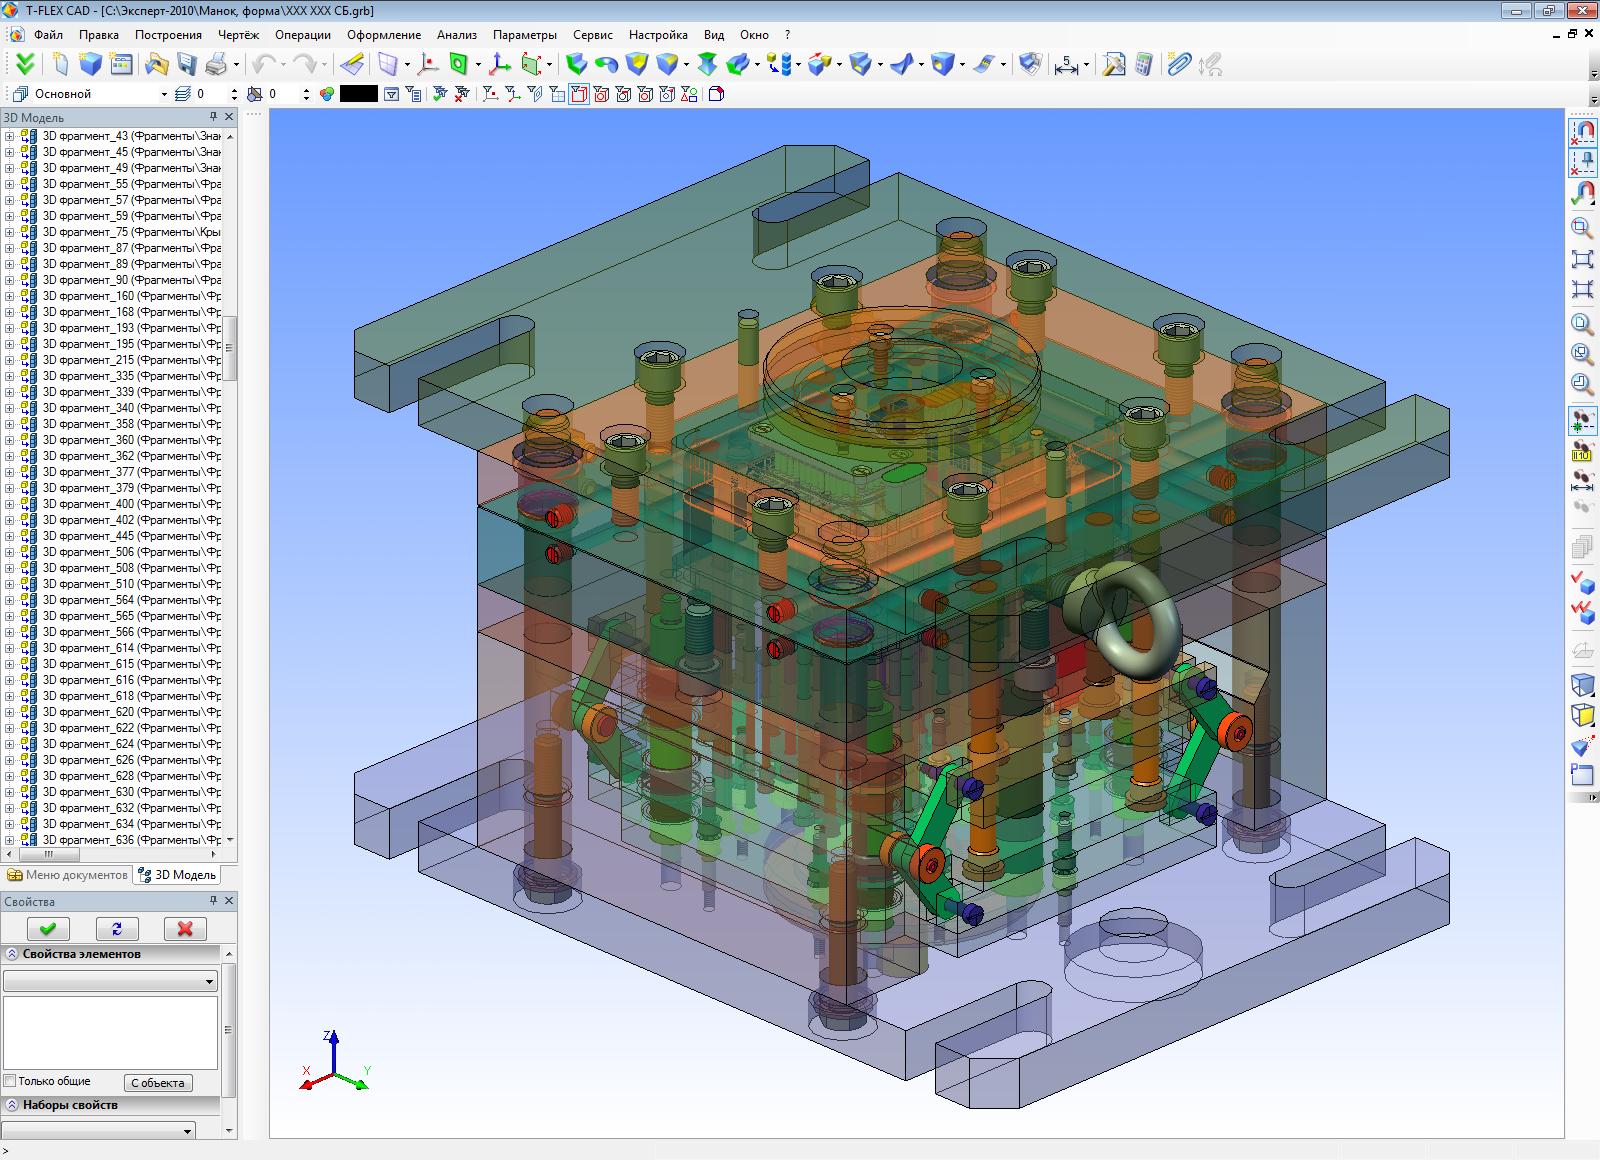The height and width of the screenshot is (1160, 1600).
Task: Click the Print icon in toolbar
Action: click(216, 65)
